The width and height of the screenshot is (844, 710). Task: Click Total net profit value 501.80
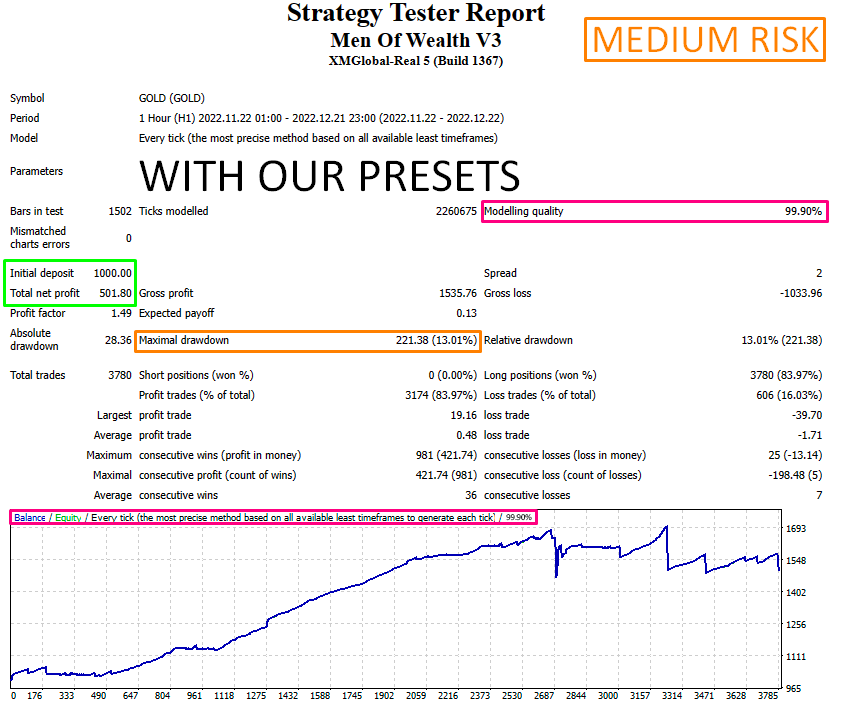(115, 293)
